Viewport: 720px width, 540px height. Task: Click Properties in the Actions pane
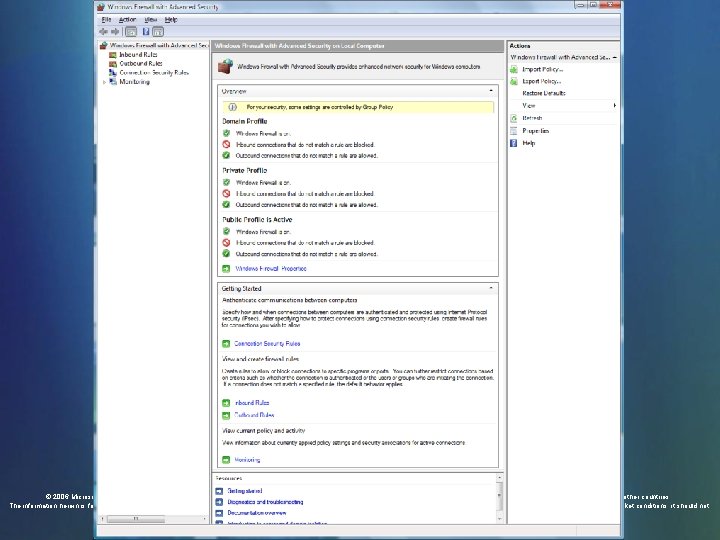535,131
